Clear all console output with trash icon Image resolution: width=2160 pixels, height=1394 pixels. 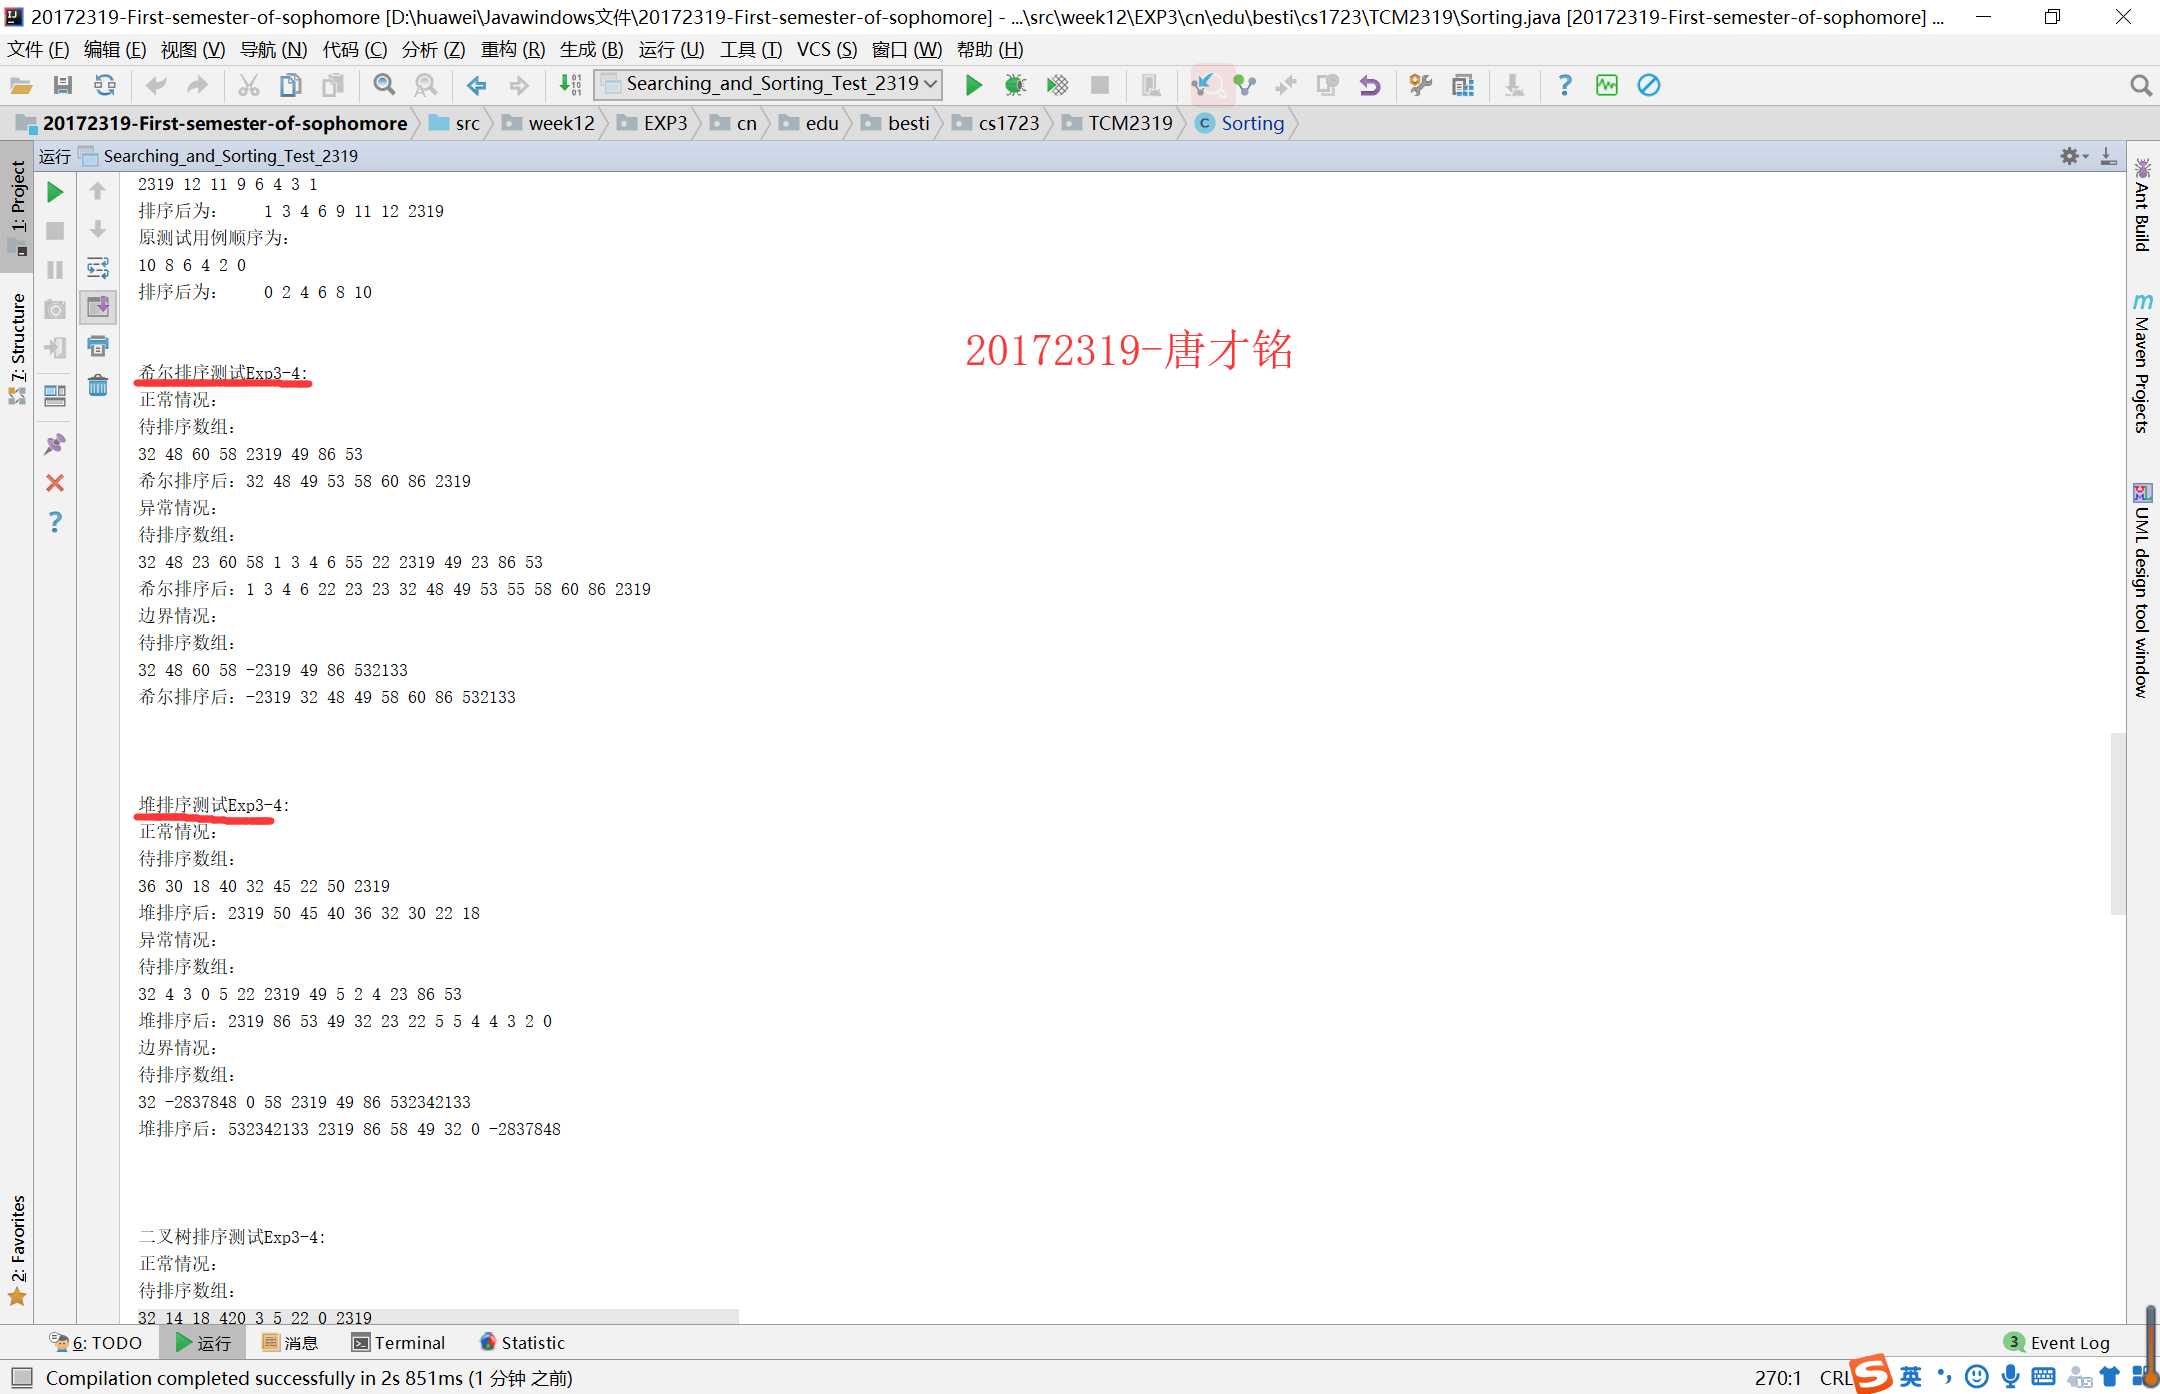click(98, 386)
